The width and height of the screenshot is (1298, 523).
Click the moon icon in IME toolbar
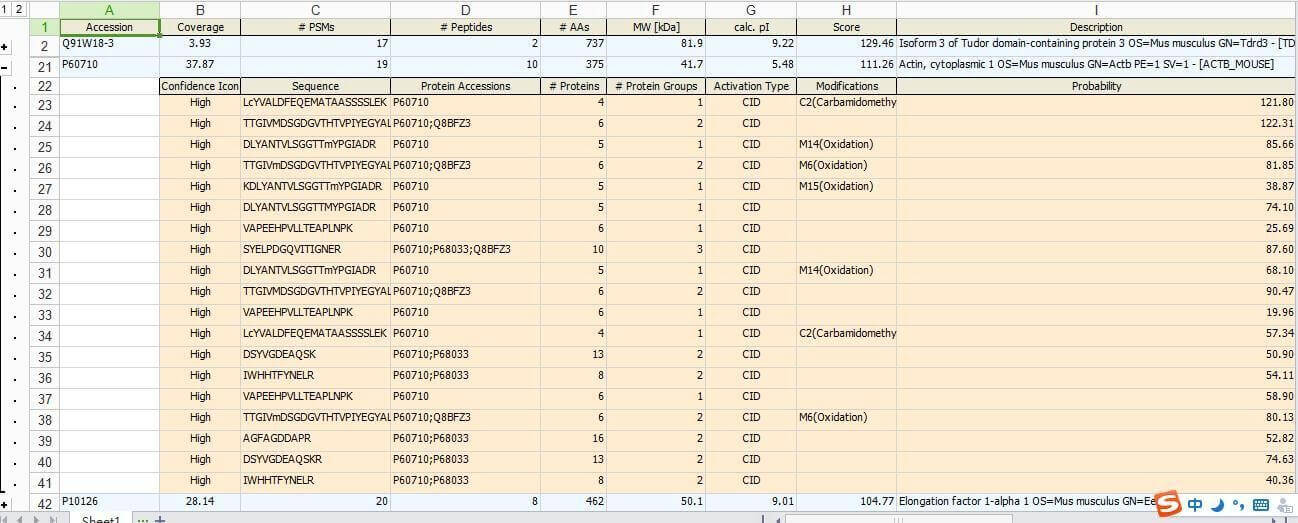tap(1217, 505)
